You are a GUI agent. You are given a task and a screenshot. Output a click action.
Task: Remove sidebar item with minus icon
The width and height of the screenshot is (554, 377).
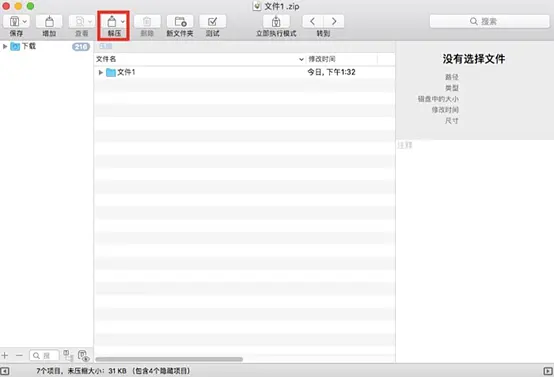[x=19, y=355]
